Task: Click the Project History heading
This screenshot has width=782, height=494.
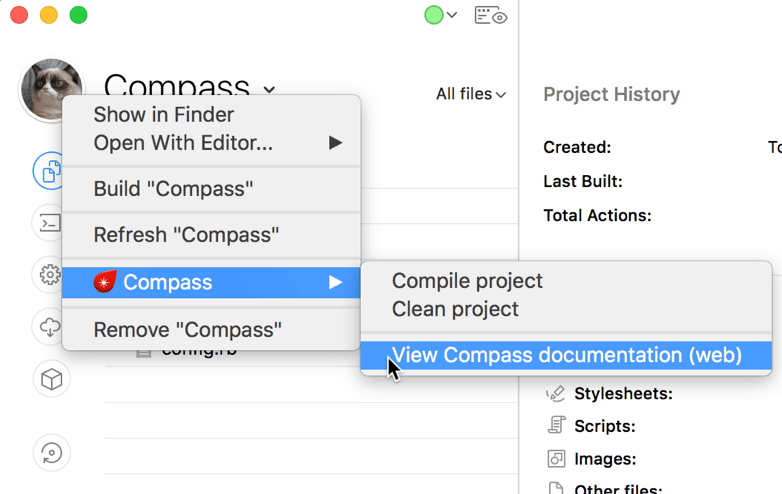Action: click(x=611, y=94)
